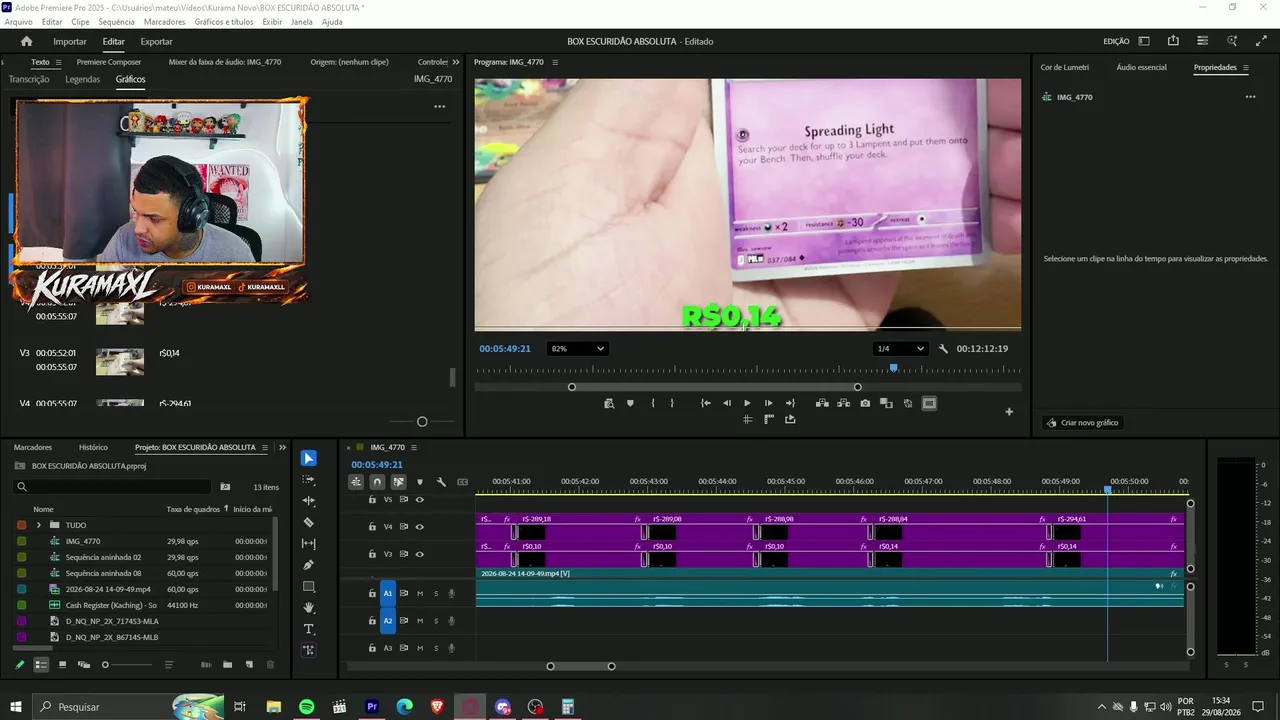
Task: Toggle V4 track visibility eye
Action: coord(420,527)
